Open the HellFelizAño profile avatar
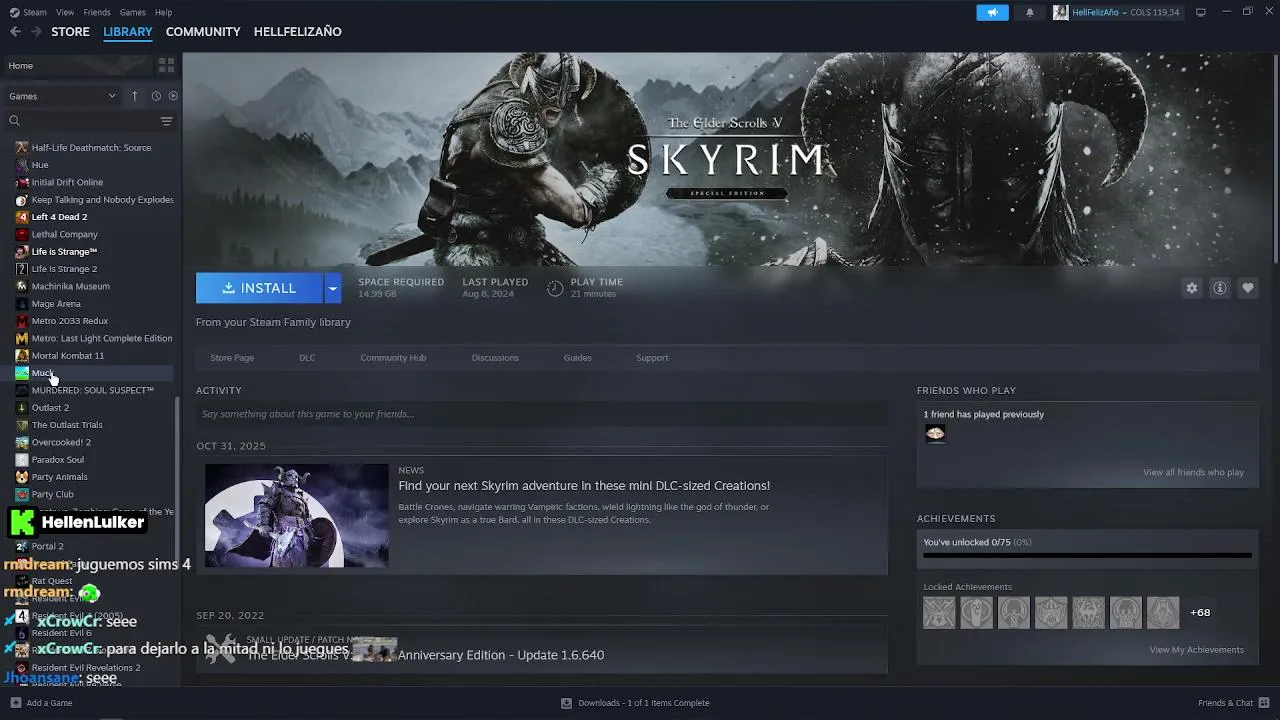 coord(1060,12)
